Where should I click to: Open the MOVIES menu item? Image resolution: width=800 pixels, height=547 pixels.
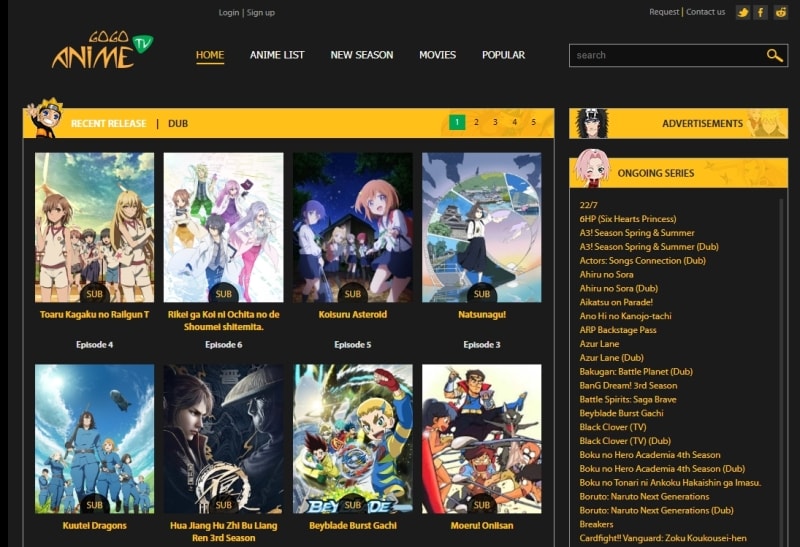pyautogui.click(x=437, y=55)
